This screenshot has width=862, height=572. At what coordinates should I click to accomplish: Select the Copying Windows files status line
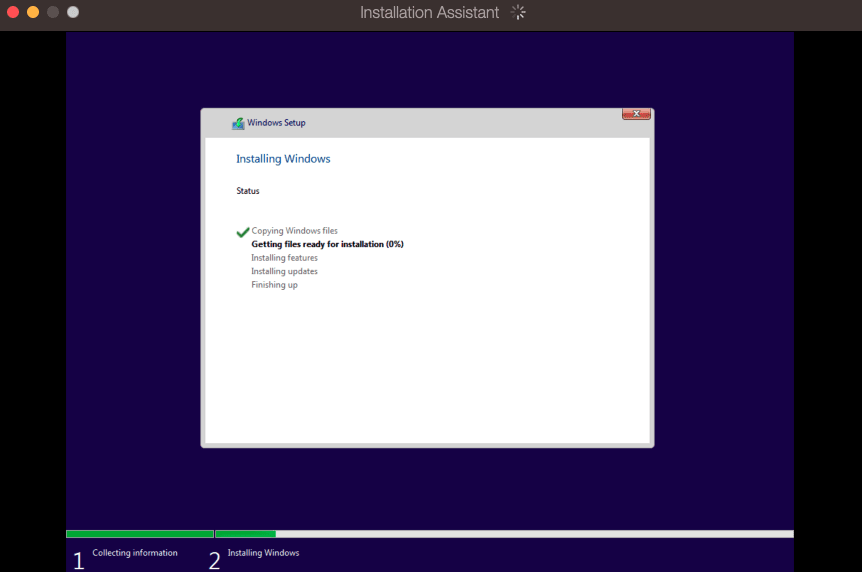294,231
